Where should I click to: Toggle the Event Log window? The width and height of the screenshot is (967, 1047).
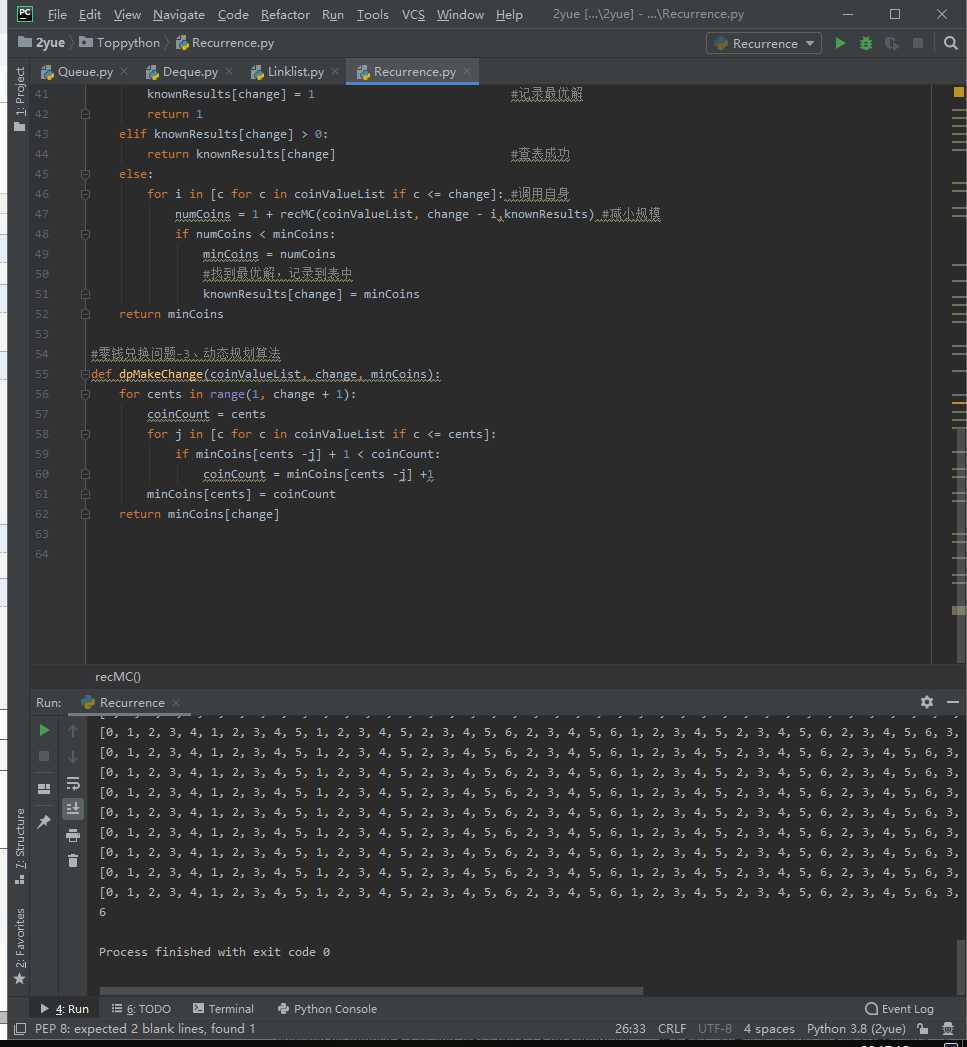tap(899, 1008)
